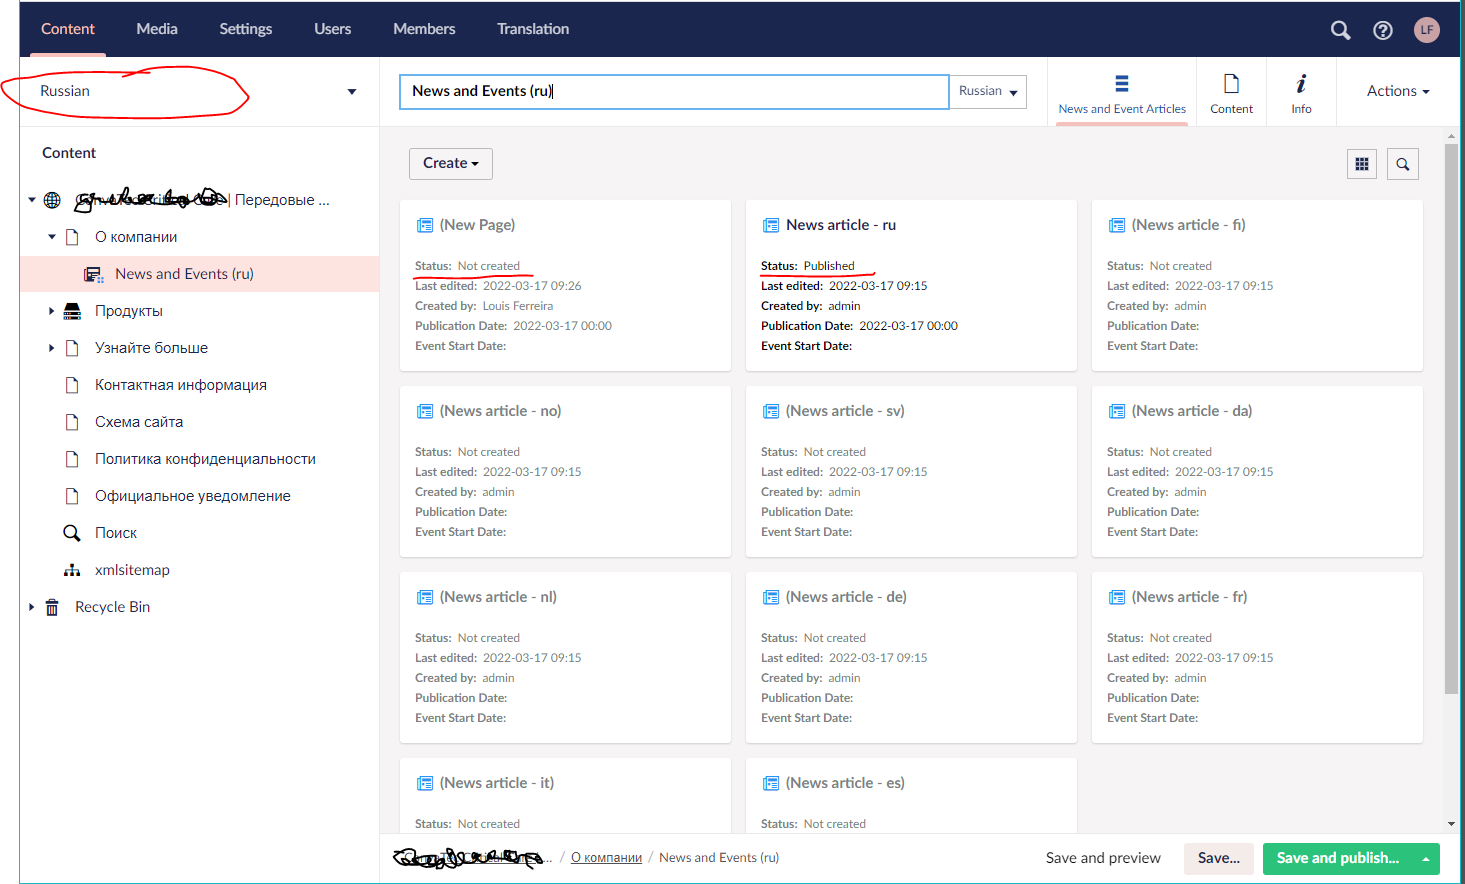Click the 'News and Events (ru)' breadcrumb text
1465x884 pixels.
pyautogui.click(x=719, y=858)
